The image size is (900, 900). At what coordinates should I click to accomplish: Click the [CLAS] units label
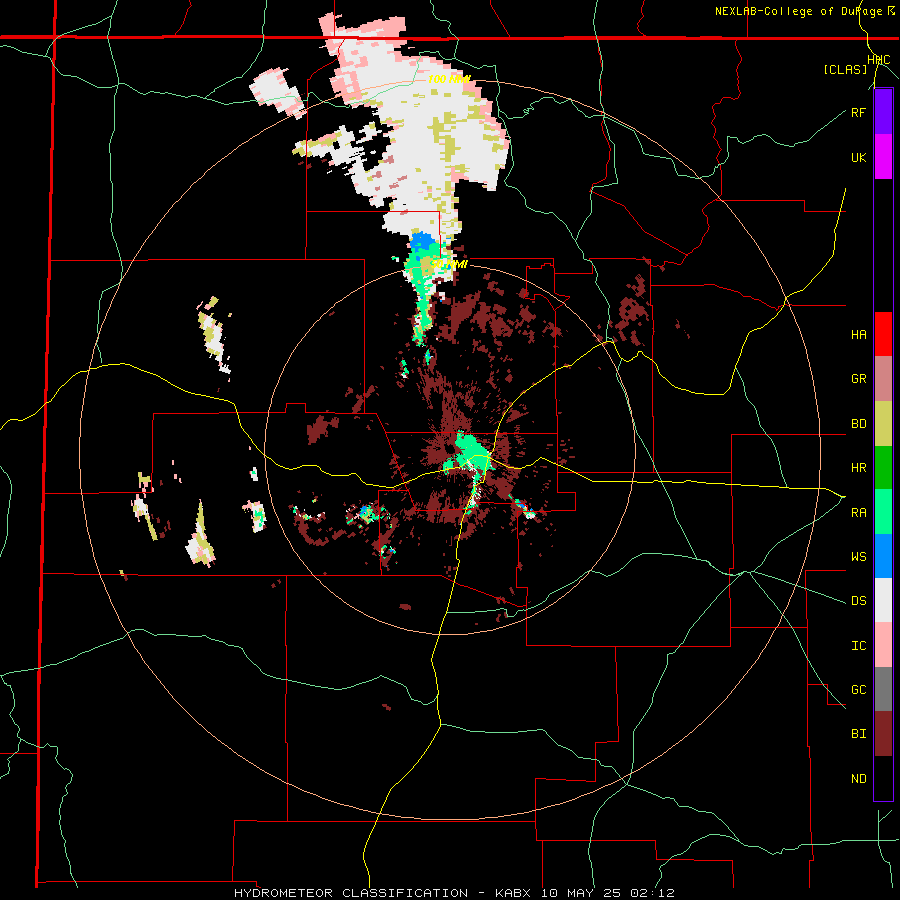click(845, 70)
